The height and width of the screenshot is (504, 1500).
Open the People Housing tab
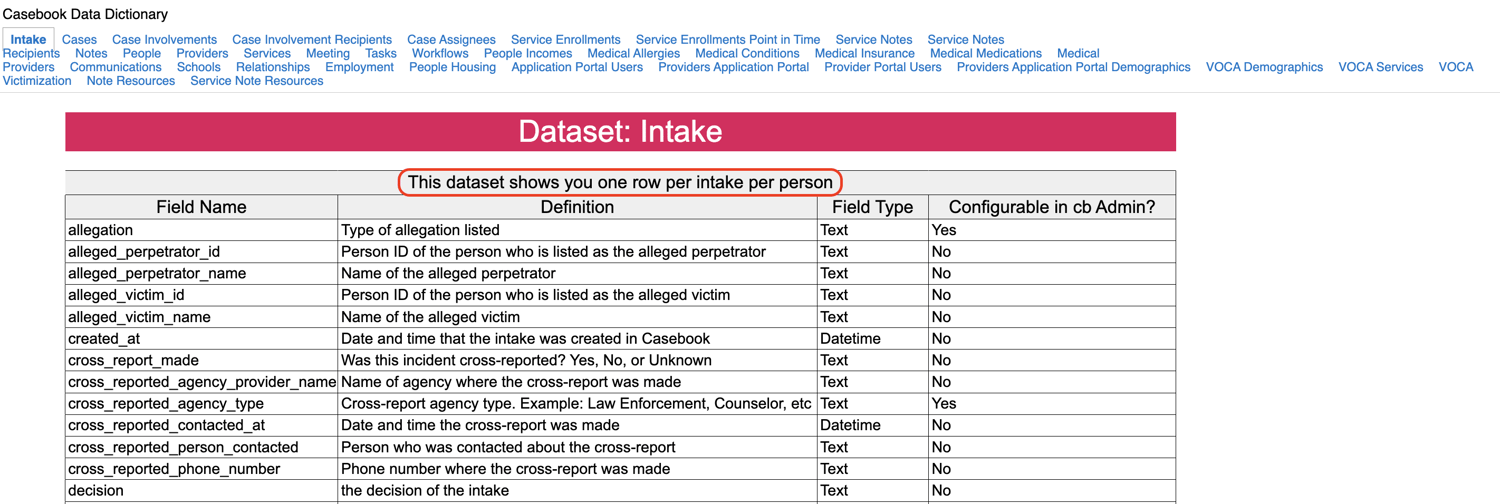[x=452, y=68]
